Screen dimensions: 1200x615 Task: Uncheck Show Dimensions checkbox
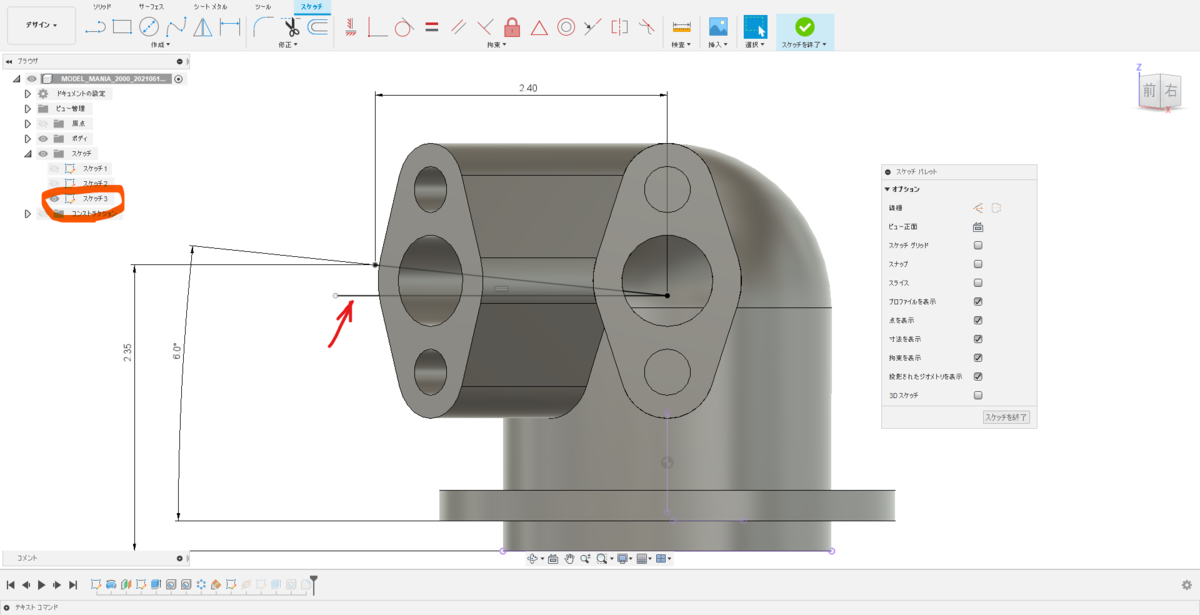click(x=978, y=339)
